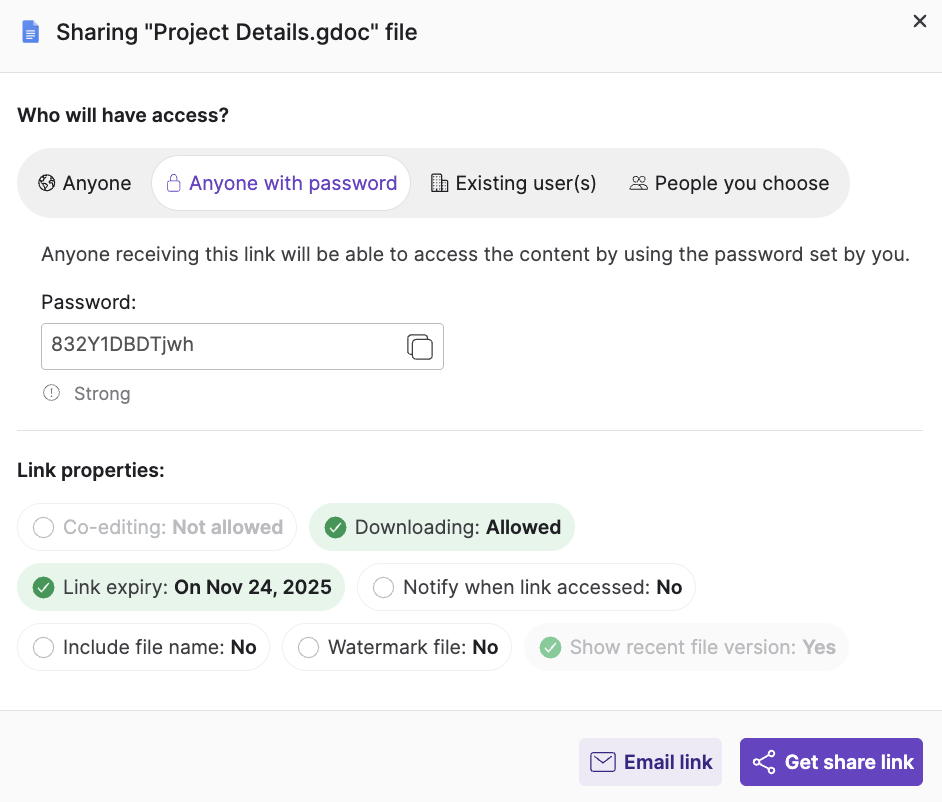Image resolution: width=942 pixels, height=802 pixels.
Task: Click the envelope icon on Email link button
Action: (603, 761)
